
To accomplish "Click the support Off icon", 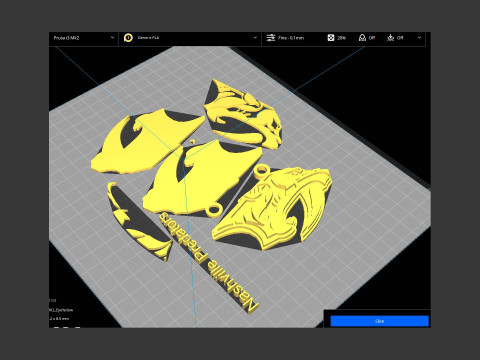I will tap(362, 38).
